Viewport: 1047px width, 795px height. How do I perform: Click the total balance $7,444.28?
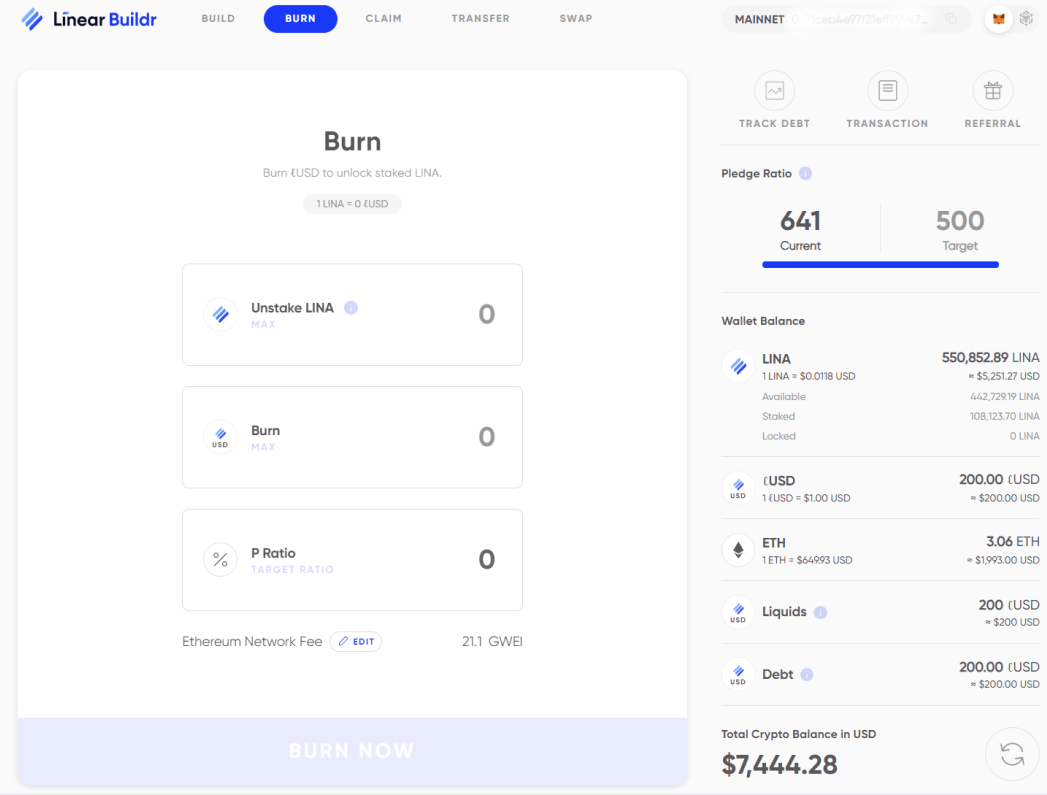[779, 765]
